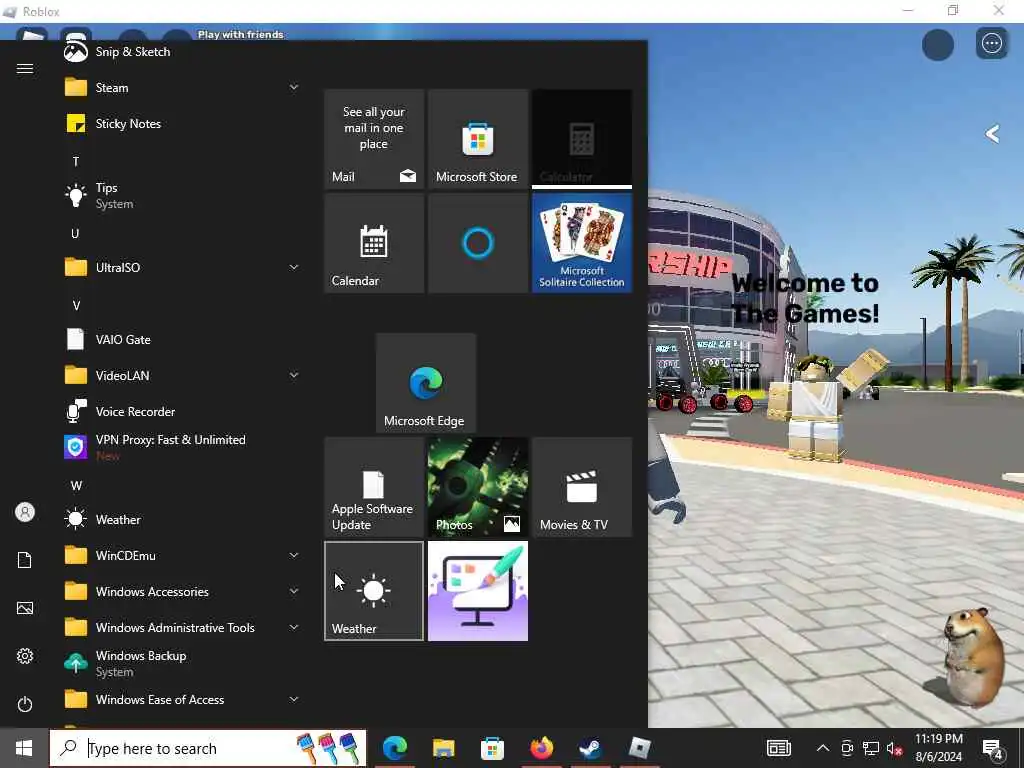
Task: Open the muted volume tray icon
Action: click(895, 748)
